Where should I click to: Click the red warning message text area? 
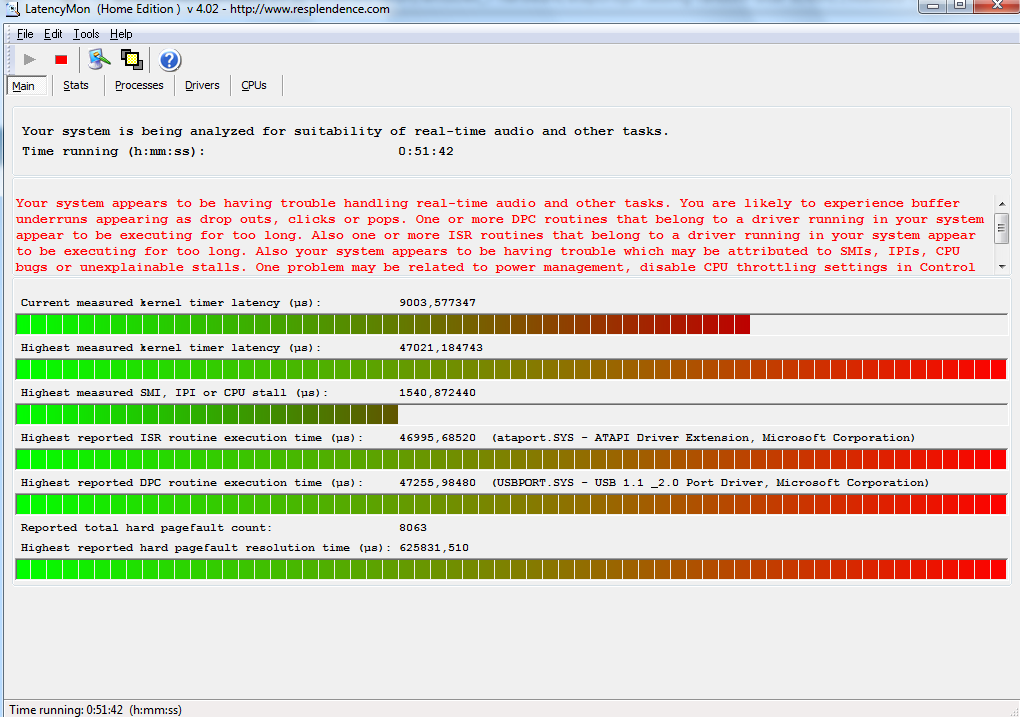(500, 235)
